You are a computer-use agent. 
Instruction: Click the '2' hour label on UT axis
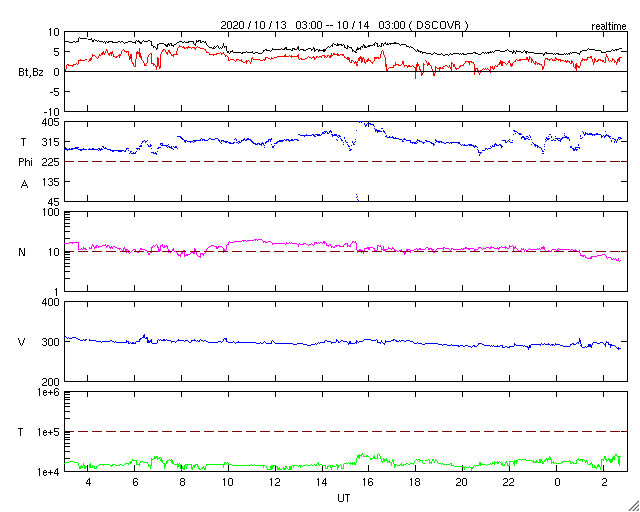604,483
